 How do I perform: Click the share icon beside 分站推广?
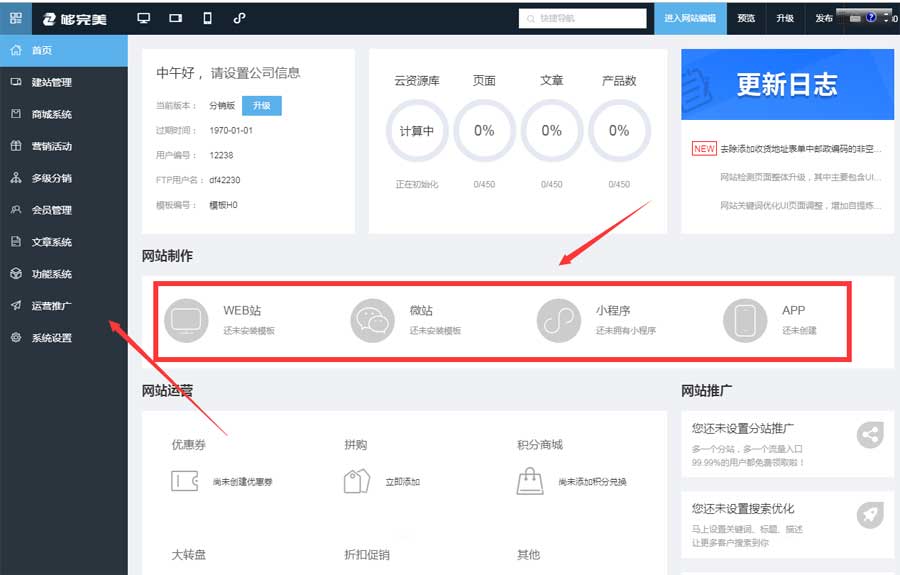point(870,435)
